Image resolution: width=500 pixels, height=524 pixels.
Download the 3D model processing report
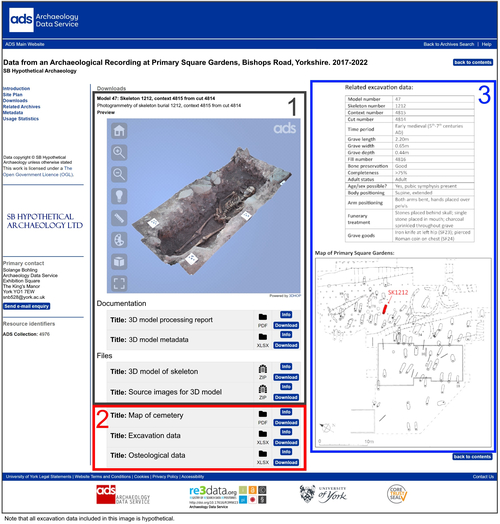[286, 325]
